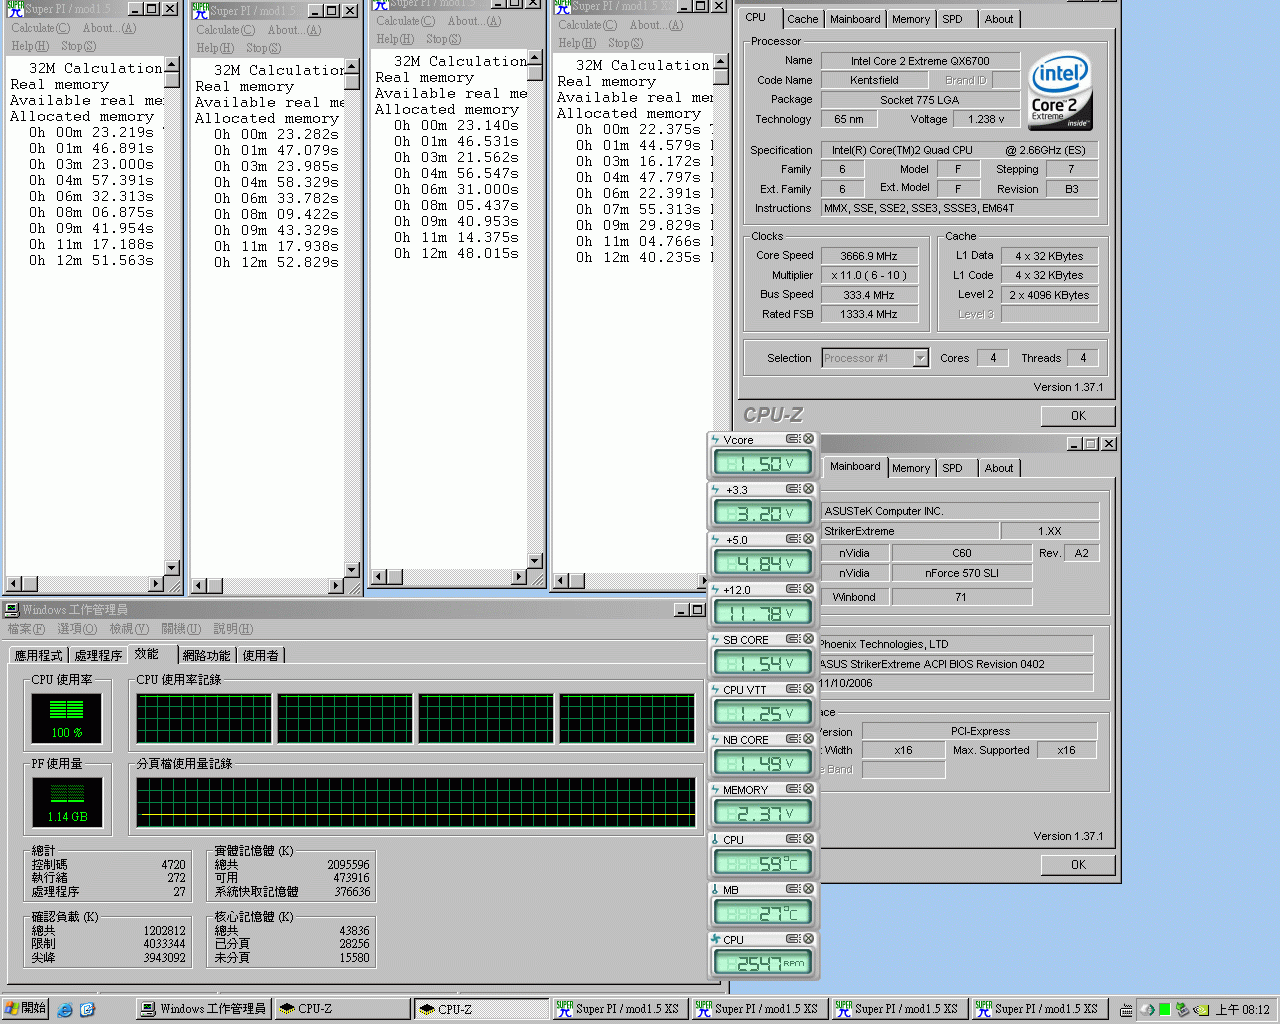
Task: Open settings icon on the +12.0 voltage widget
Action: (792, 589)
